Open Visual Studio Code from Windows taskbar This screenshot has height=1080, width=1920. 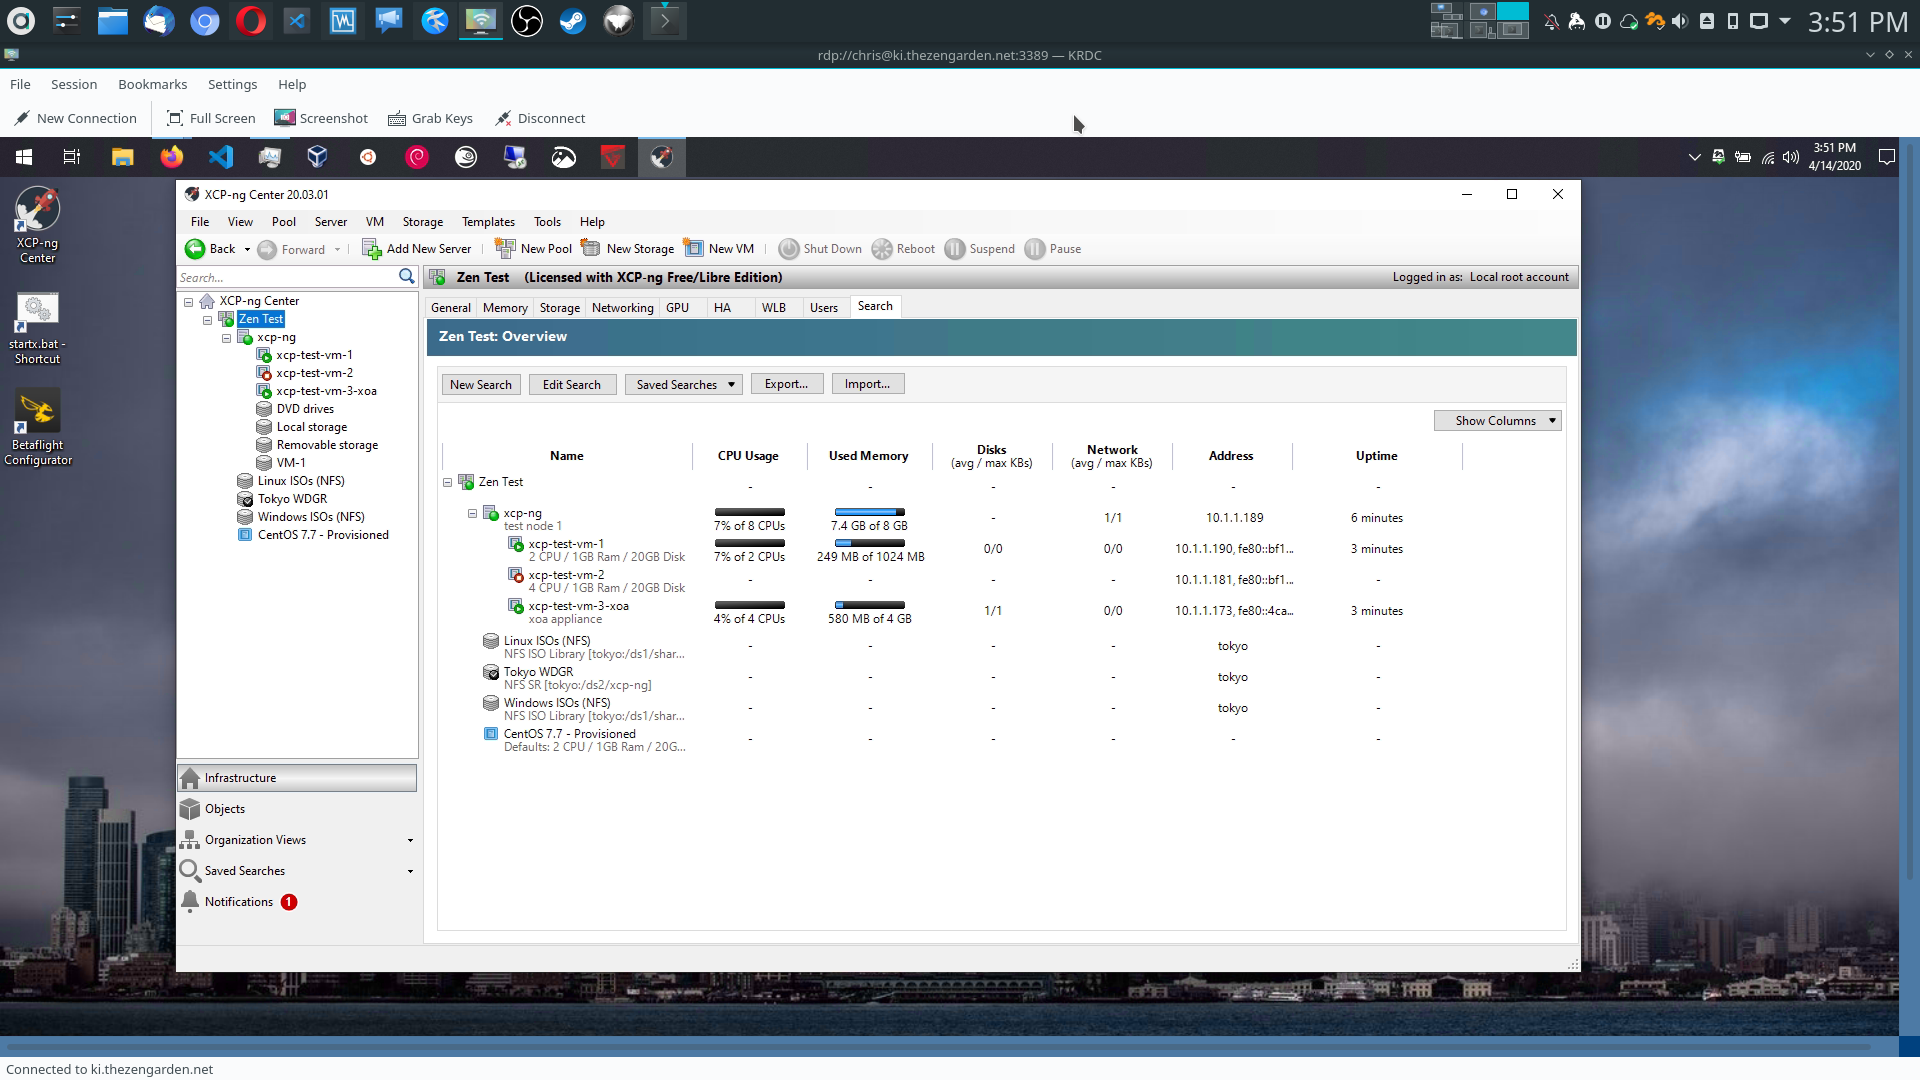[221, 157]
